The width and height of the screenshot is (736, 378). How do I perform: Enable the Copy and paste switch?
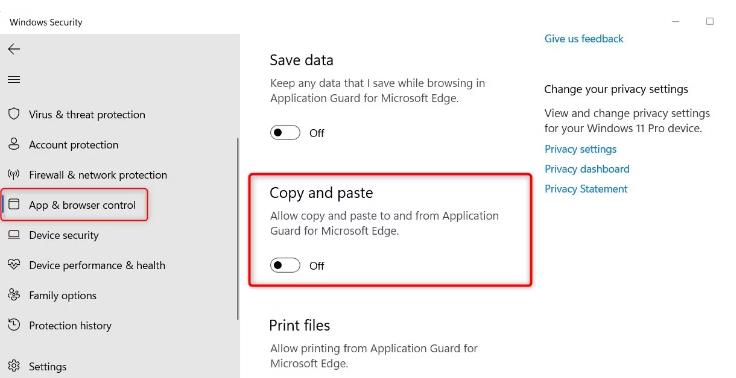[285, 265]
